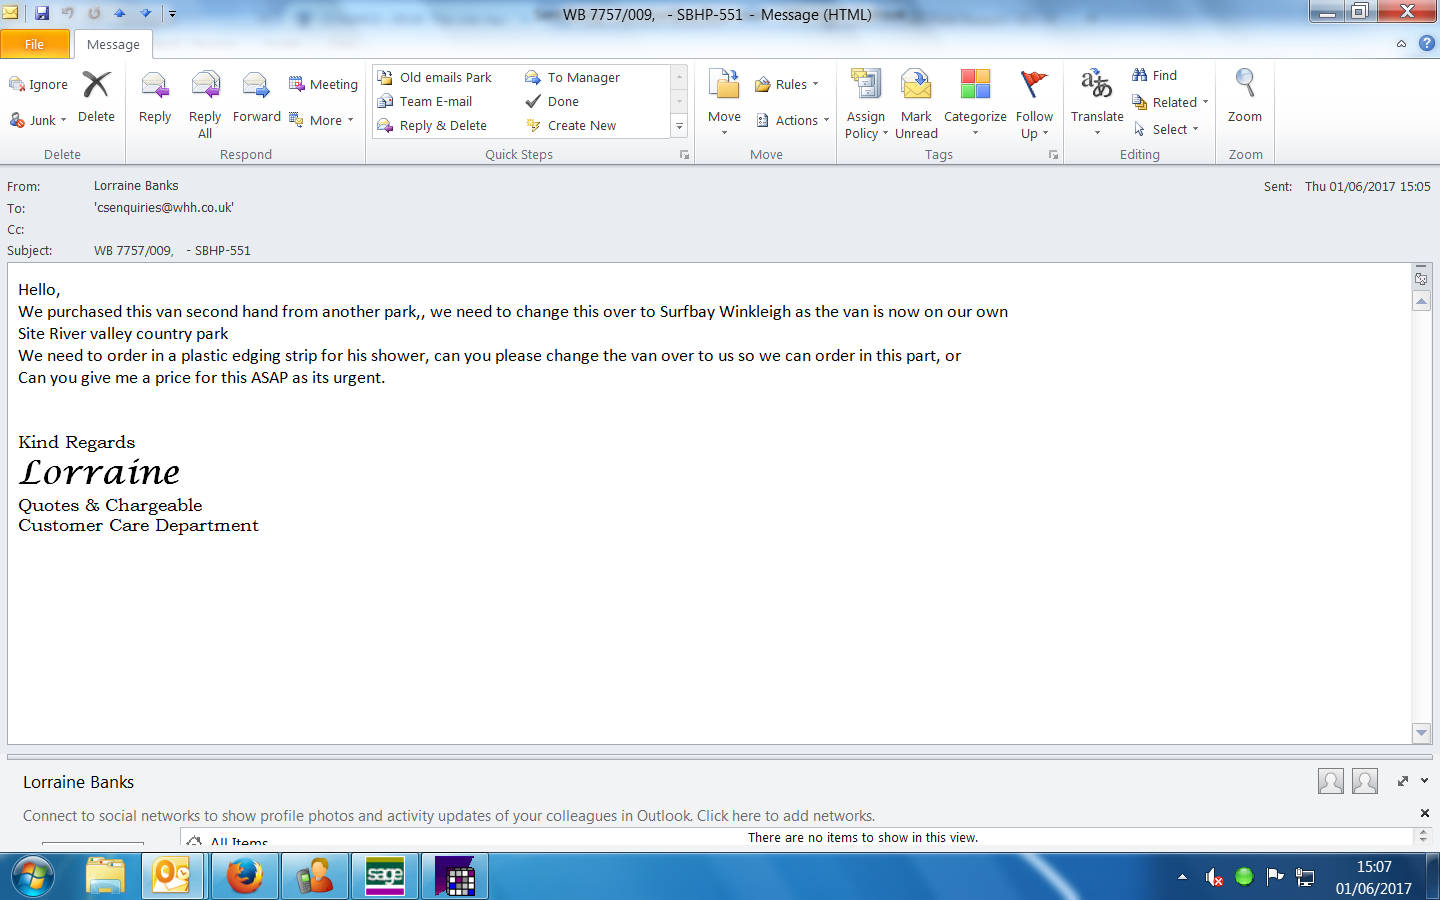Open volume control in system tray
The width and height of the screenshot is (1440, 900).
tap(1214, 877)
